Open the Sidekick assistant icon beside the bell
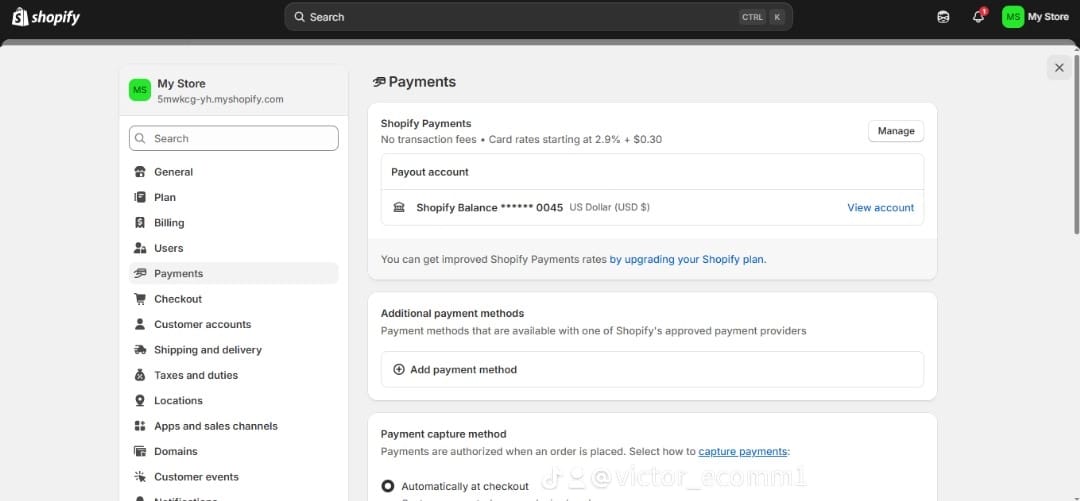Viewport: 1080px width, 501px height. [x=944, y=17]
